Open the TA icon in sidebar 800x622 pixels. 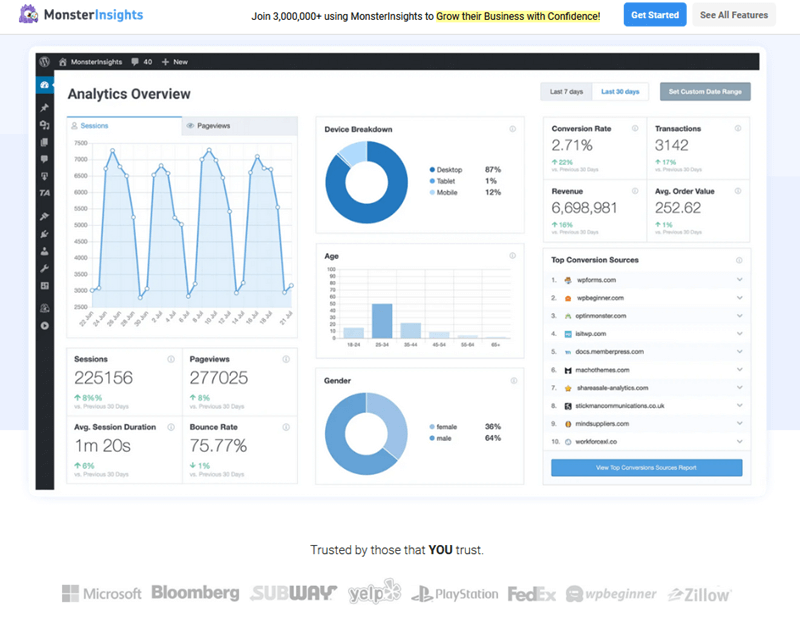(44, 192)
